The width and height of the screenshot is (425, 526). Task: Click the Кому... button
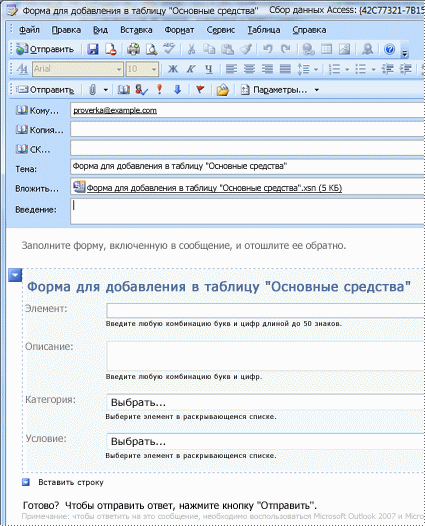coord(38,110)
